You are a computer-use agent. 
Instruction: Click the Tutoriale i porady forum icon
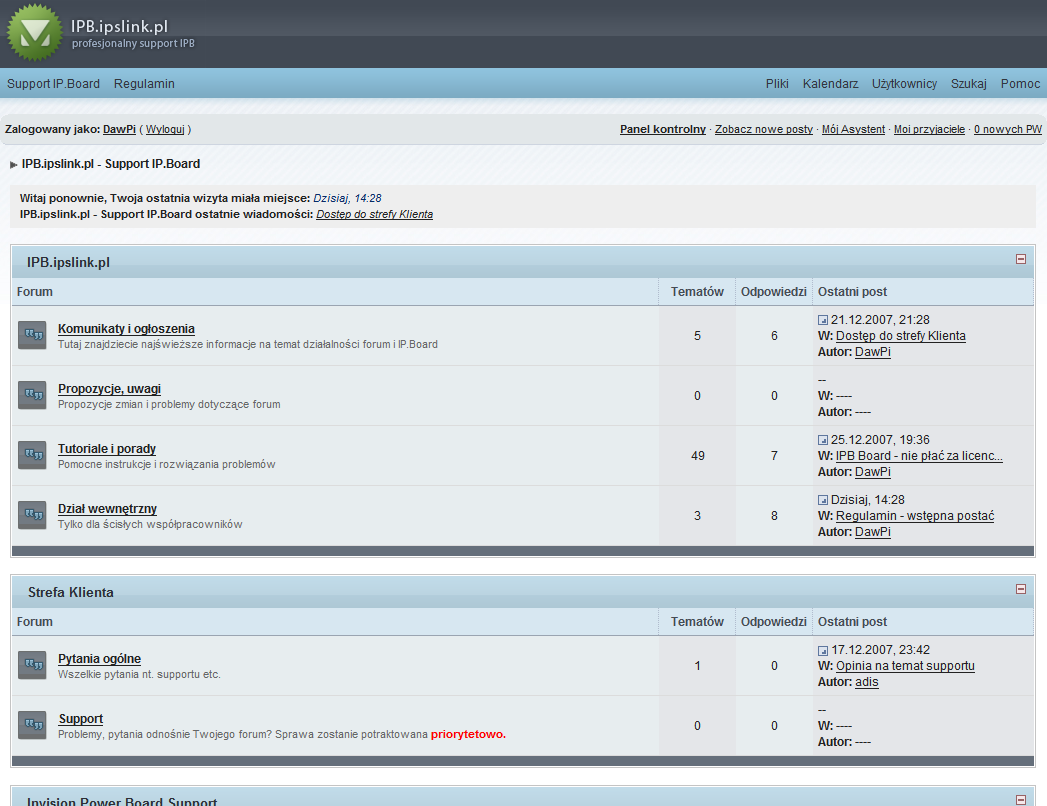click(32, 455)
